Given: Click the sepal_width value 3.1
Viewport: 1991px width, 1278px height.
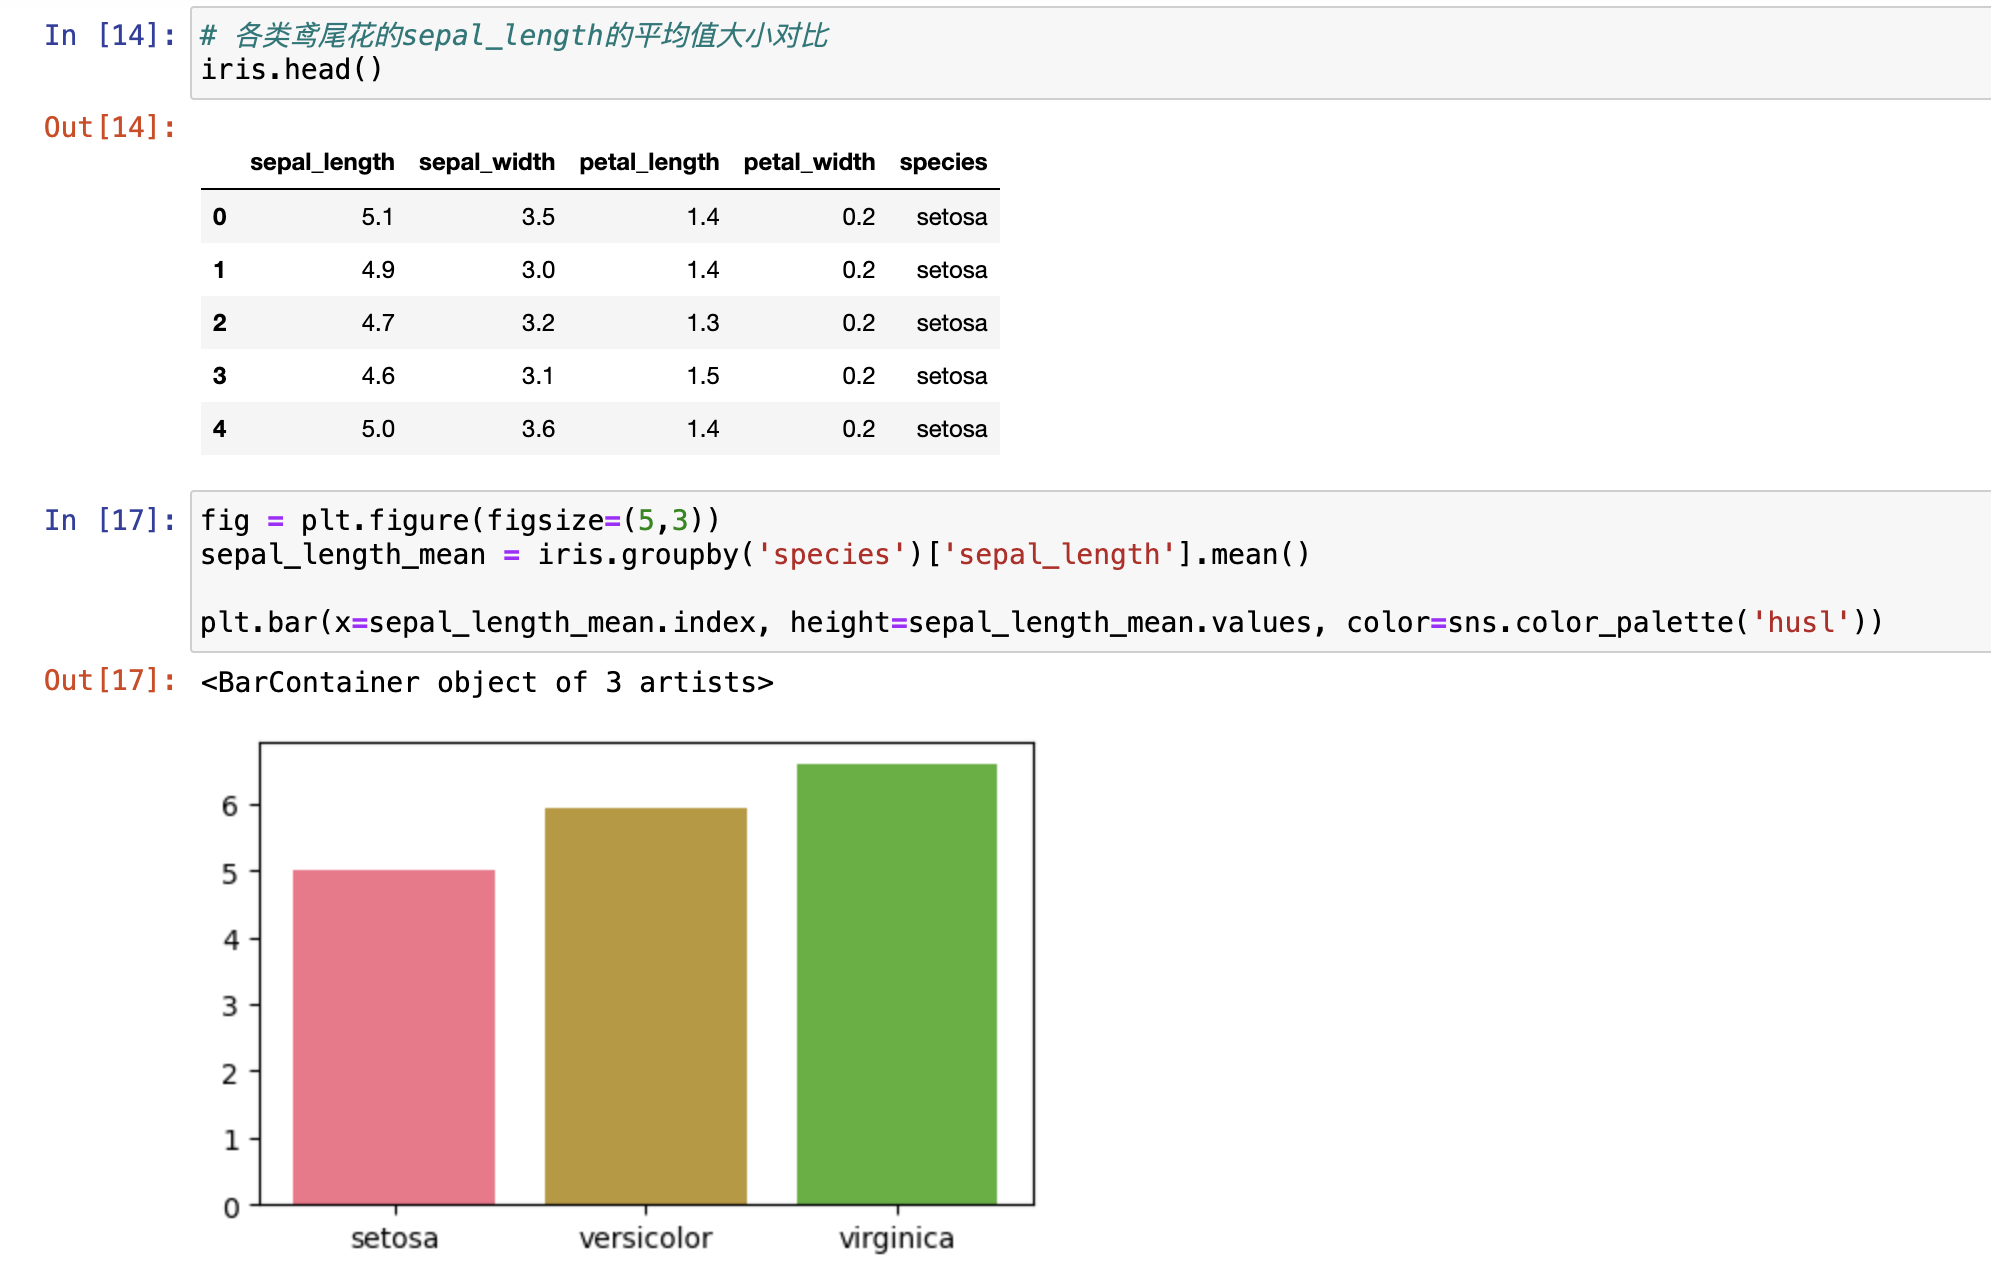Looking at the screenshot, I should click(x=538, y=376).
